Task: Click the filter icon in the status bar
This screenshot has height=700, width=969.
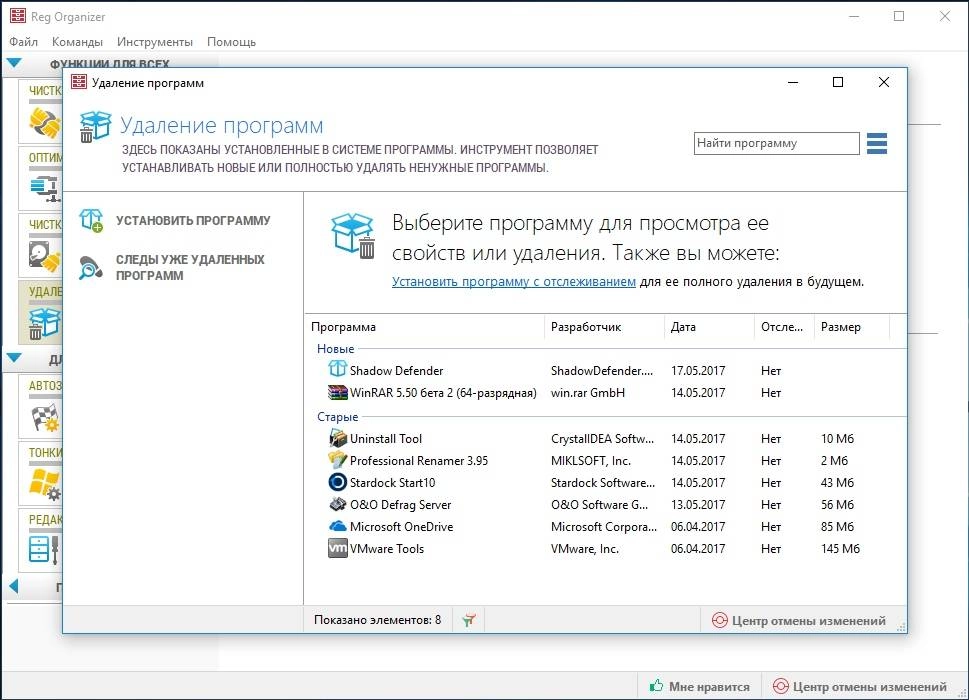Action: tap(469, 620)
